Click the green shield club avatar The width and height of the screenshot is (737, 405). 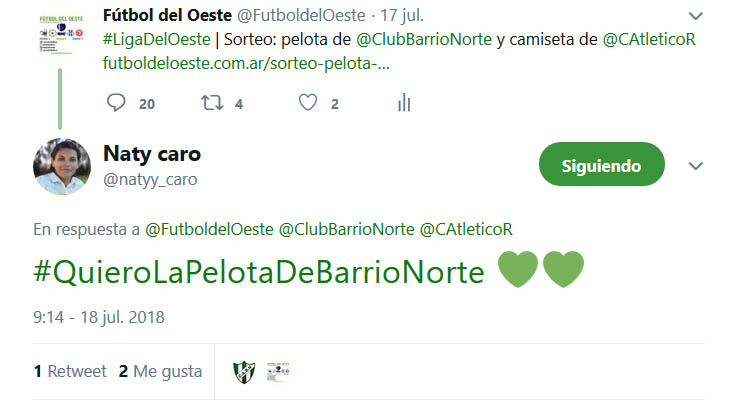(x=244, y=372)
